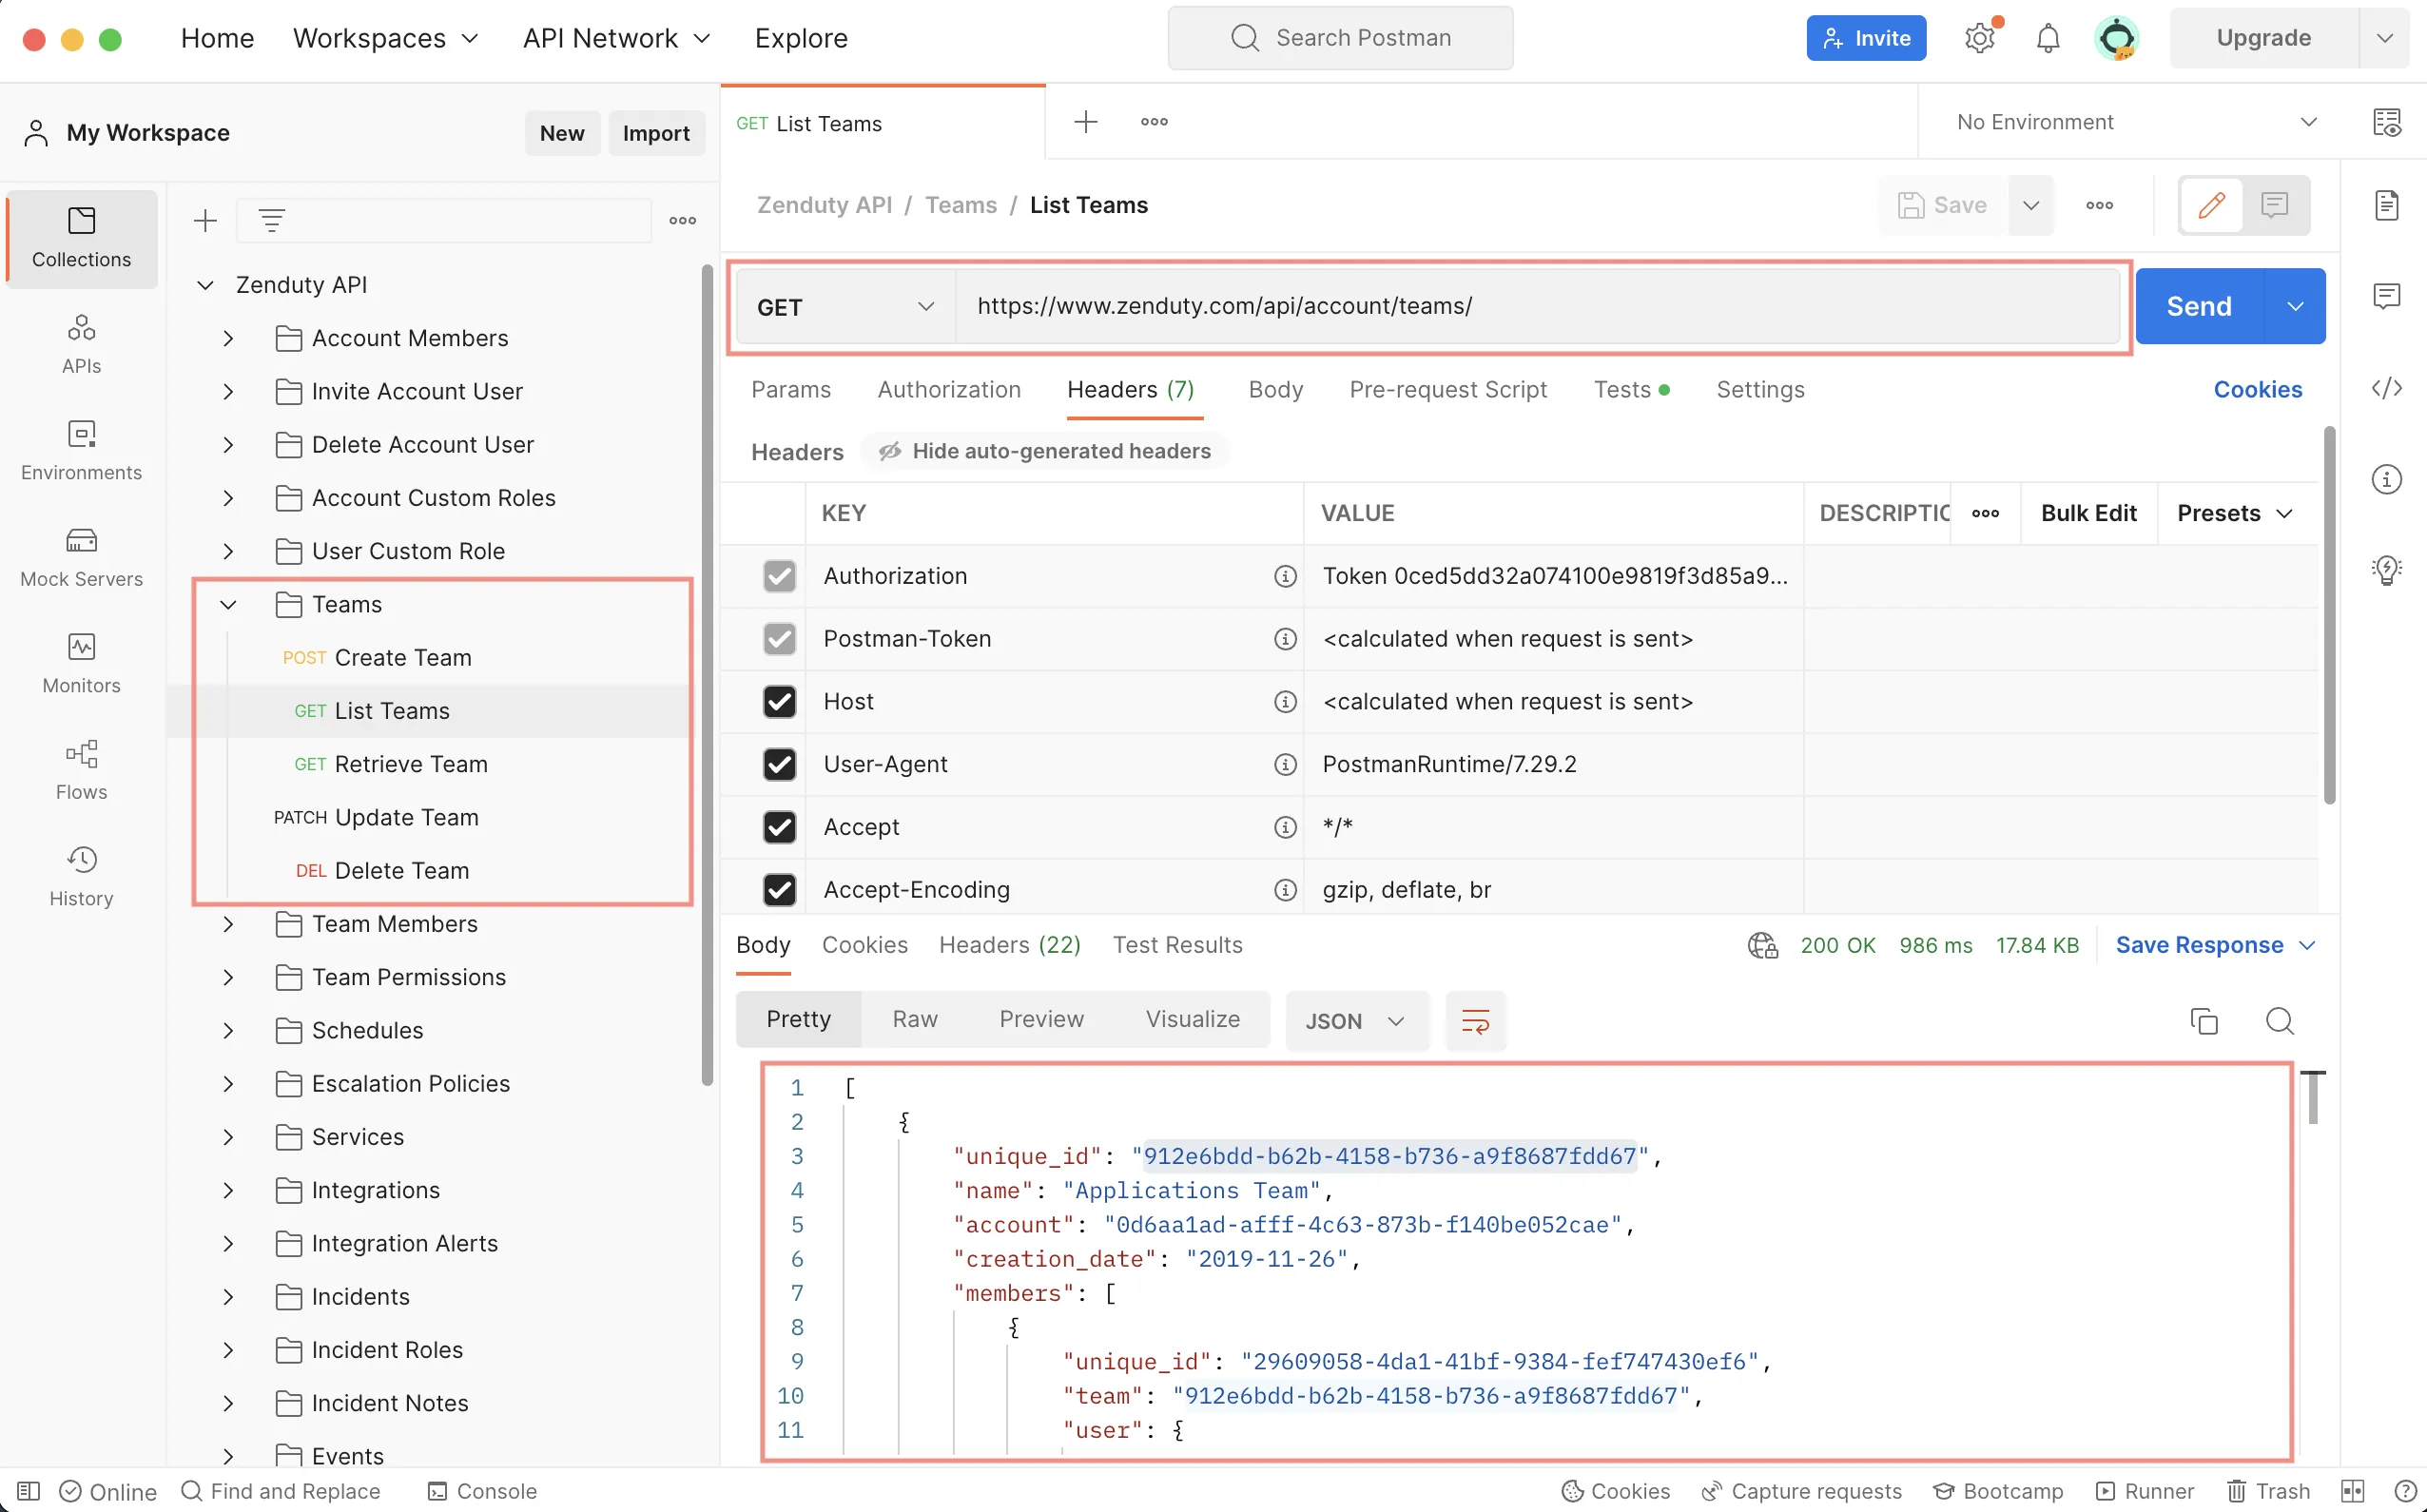Screen dimensions: 2427x1512
Task: Click the request URL input field
Action: coord(1535,306)
